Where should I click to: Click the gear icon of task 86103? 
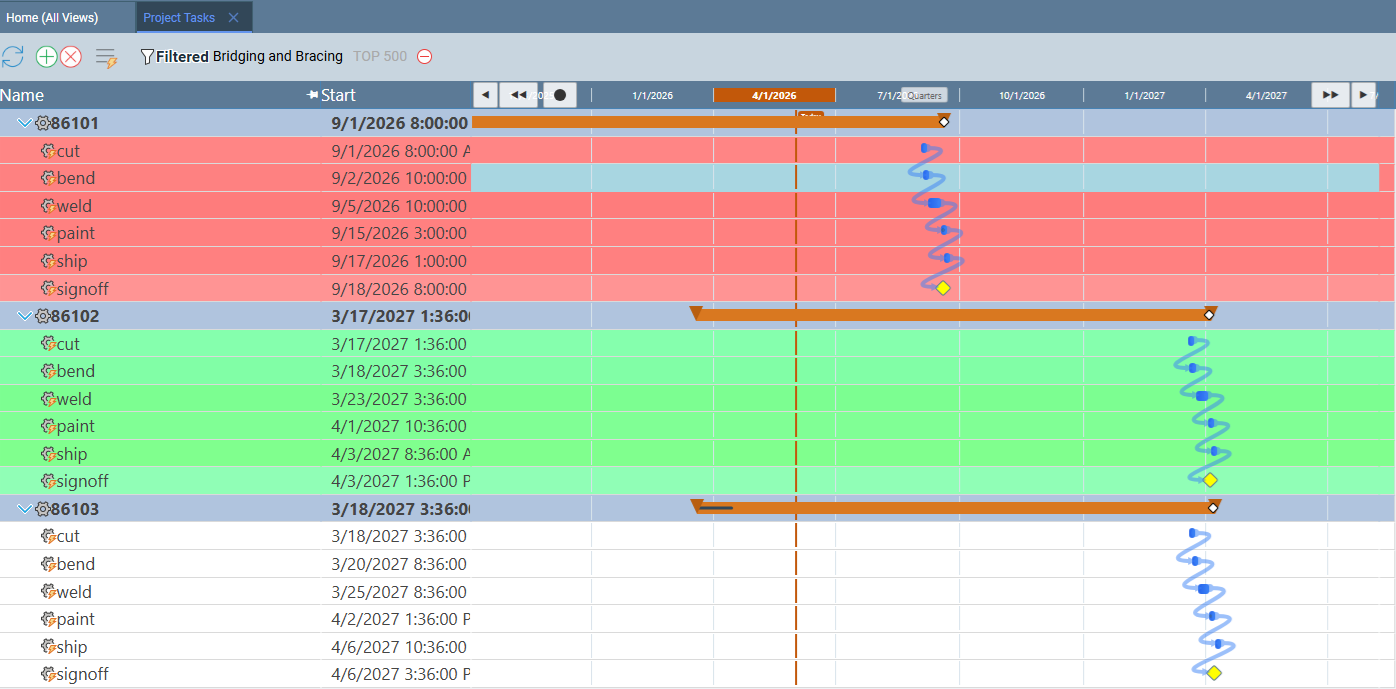[x=43, y=509]
